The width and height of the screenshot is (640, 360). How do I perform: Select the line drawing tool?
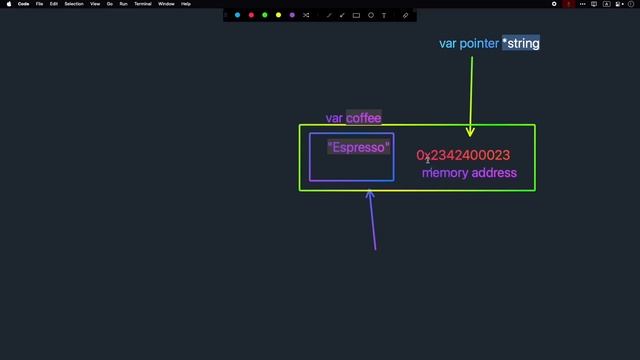(x=329, y=16)
